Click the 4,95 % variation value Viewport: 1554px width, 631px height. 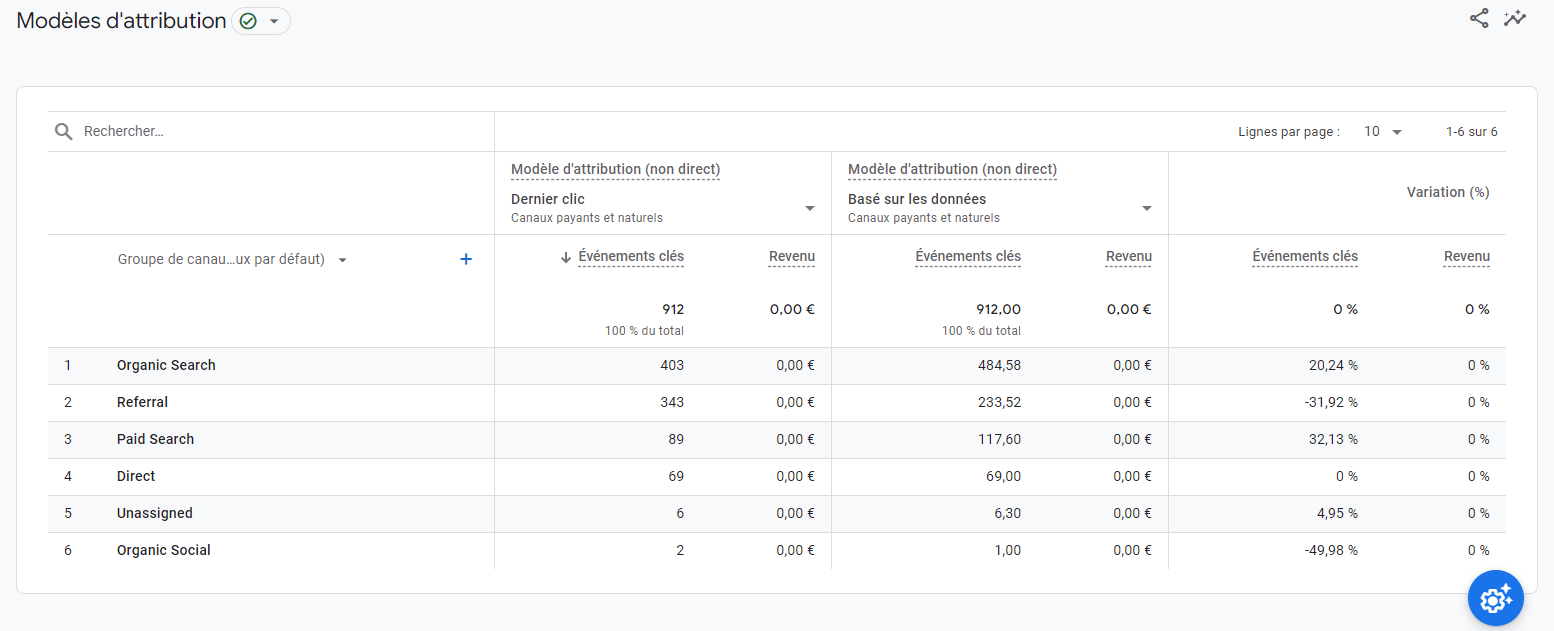tap(1337, 513)
